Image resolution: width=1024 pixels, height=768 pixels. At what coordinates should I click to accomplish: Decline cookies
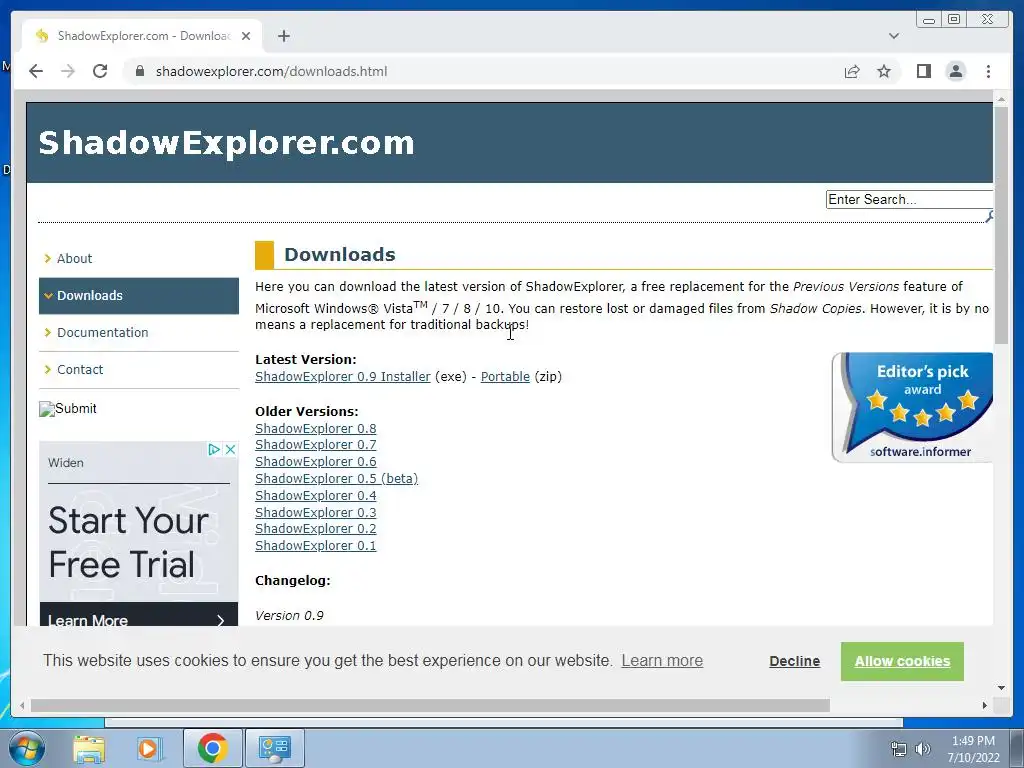coord(794,662)
